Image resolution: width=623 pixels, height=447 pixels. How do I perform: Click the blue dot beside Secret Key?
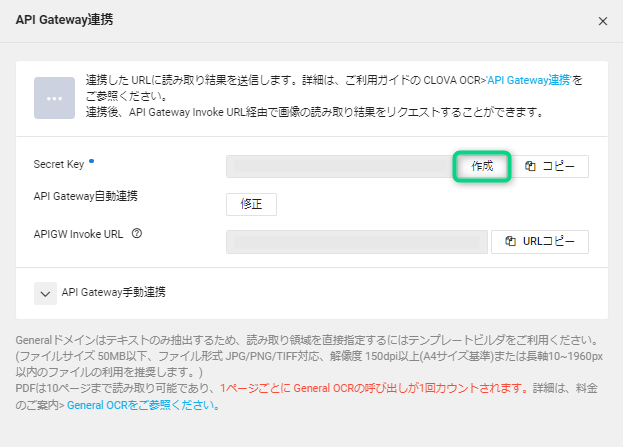91,159
